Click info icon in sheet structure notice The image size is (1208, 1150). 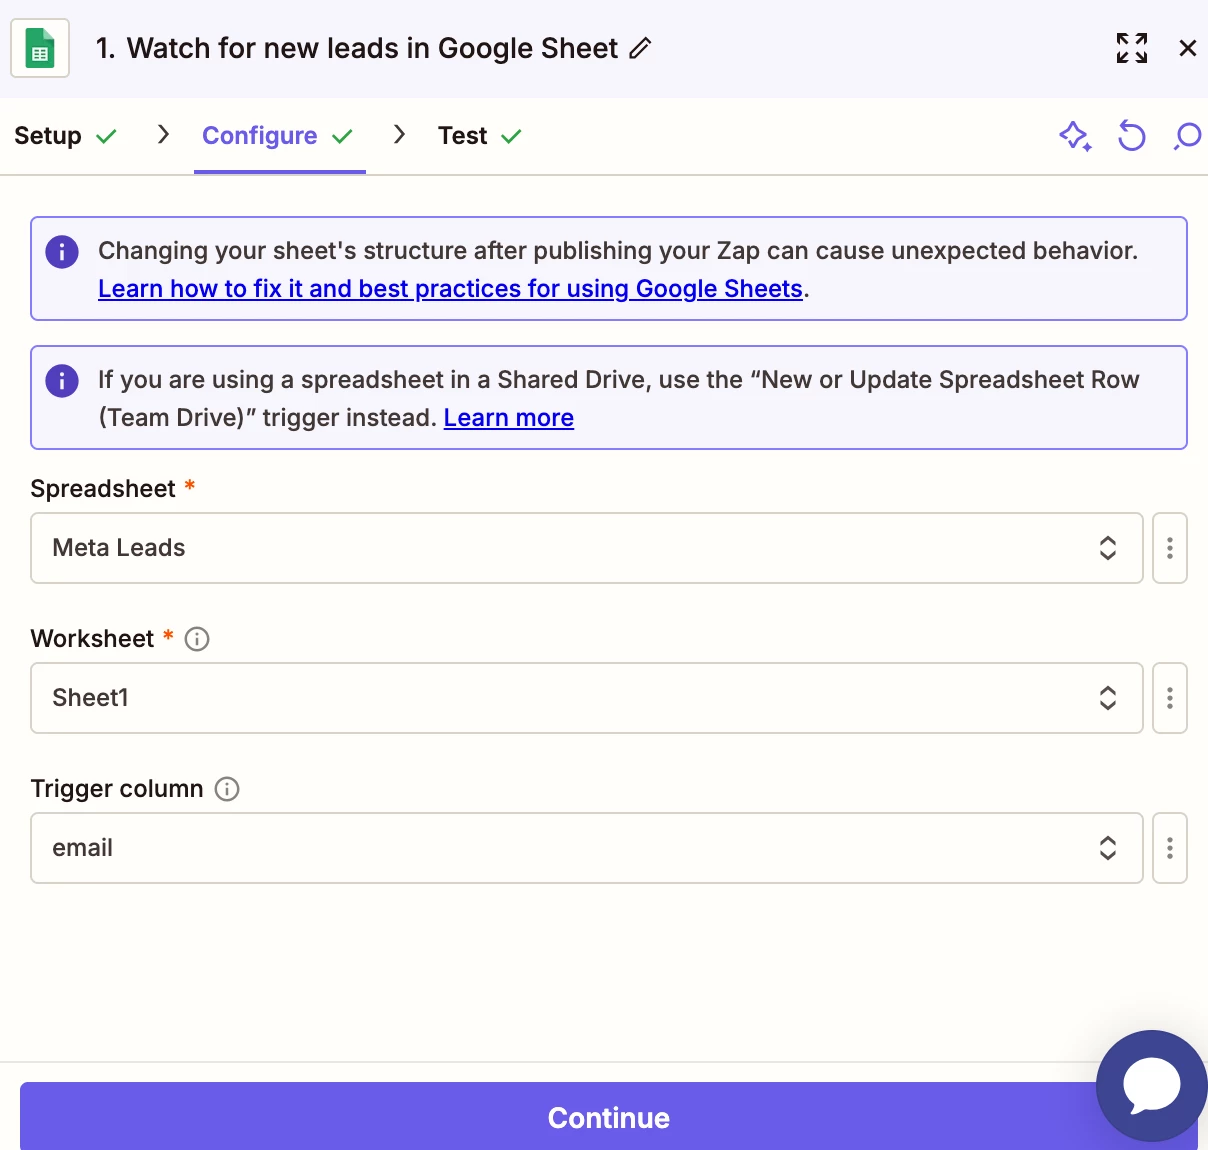tap(62, 251)
